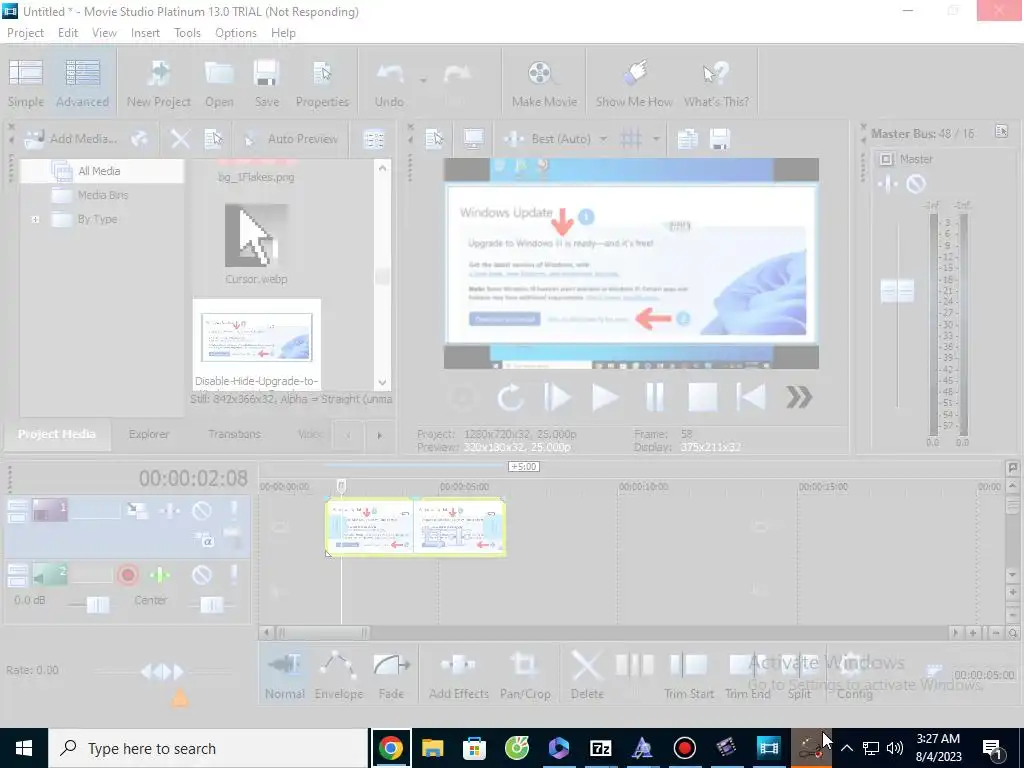This screenshot has width=1024, height=768.
Task: Mute the Master bus
Action: (916, 184)
